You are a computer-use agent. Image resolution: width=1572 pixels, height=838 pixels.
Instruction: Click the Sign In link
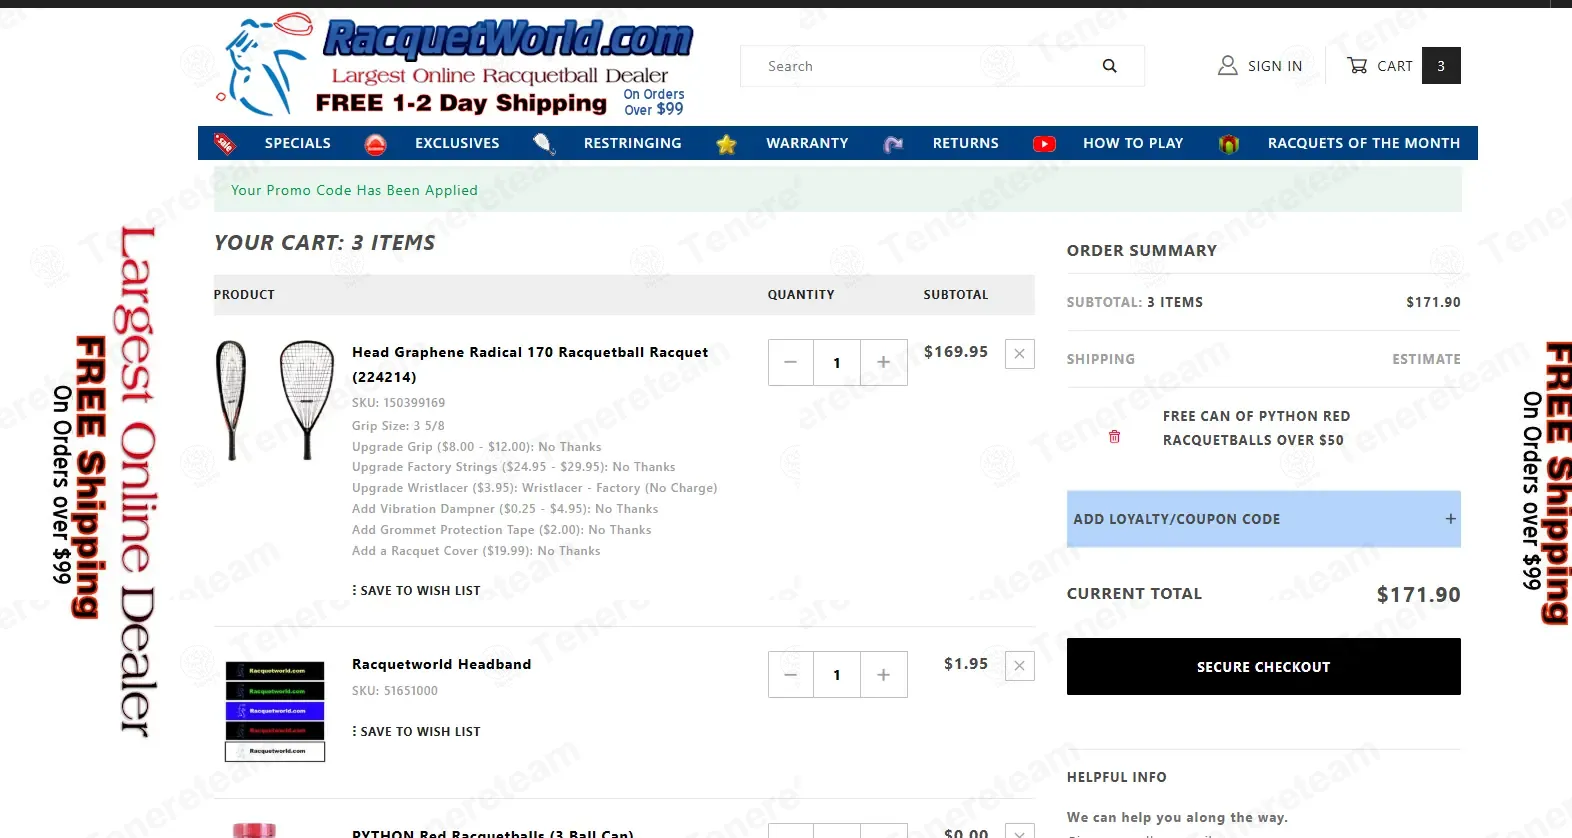pos(1275,66)
